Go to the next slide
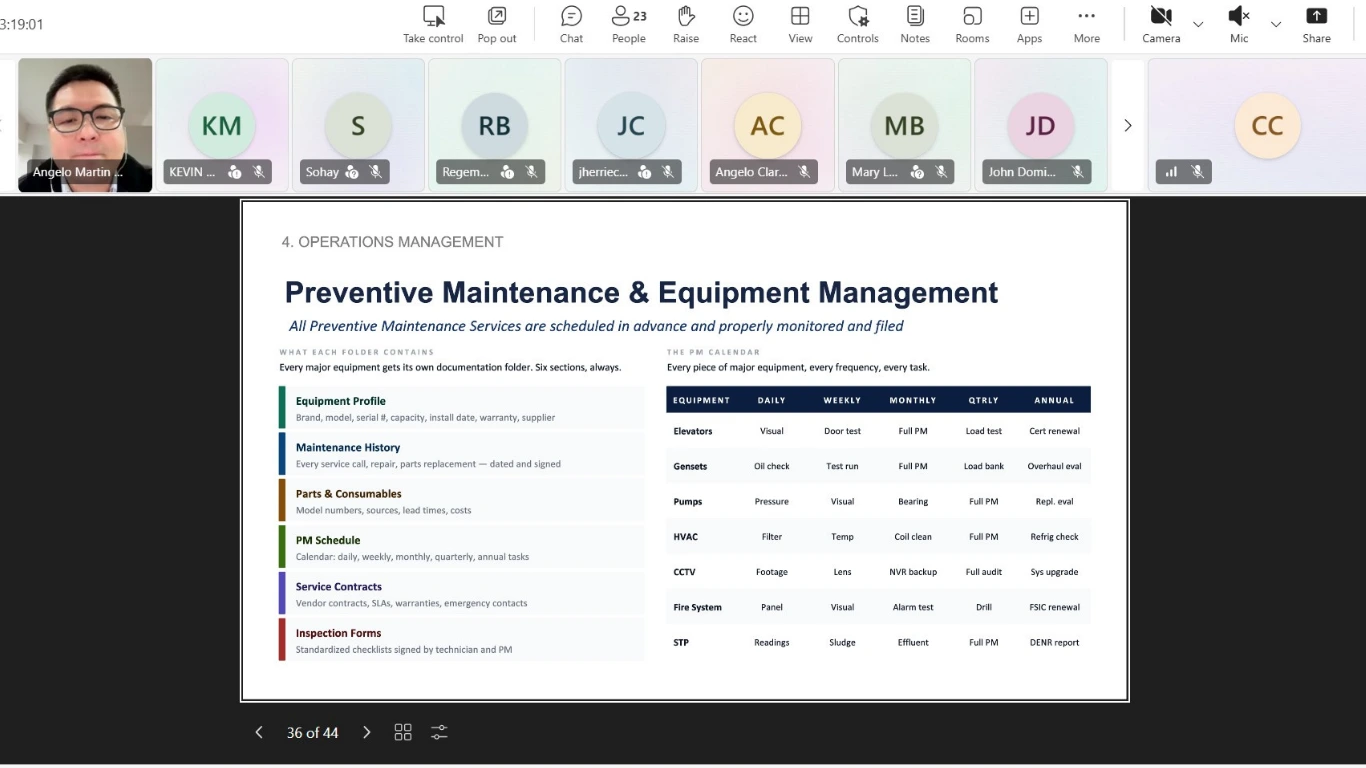This screenshot has height=768, width=1366. (367, 732)
